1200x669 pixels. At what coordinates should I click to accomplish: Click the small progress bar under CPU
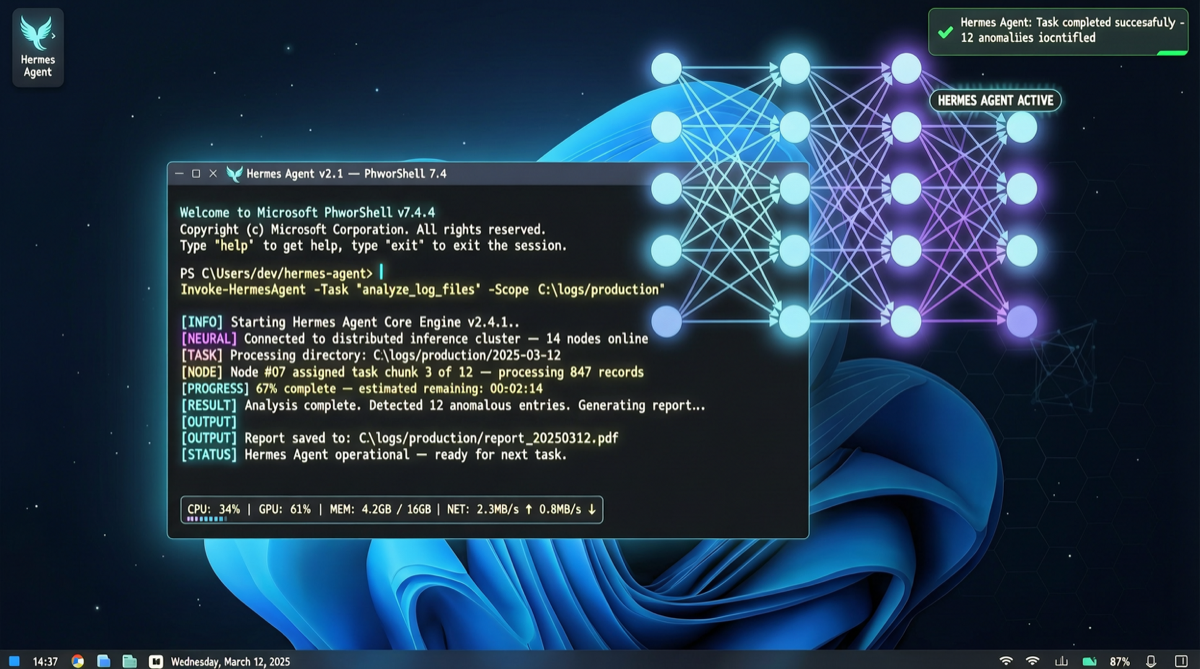(207, 519)
